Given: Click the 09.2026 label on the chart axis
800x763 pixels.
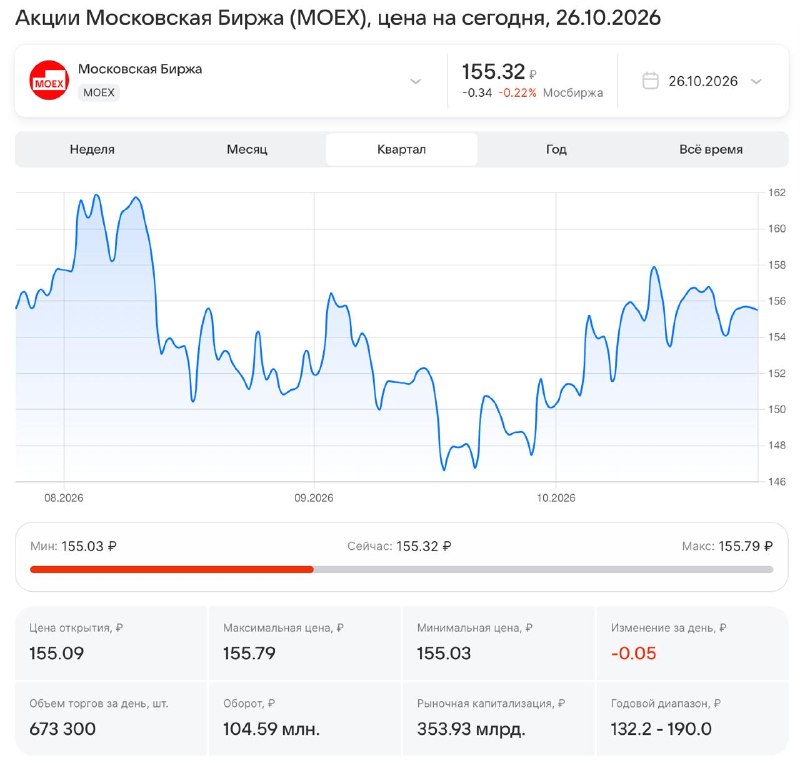Looking at the screenshot, I should click(314, 498).
